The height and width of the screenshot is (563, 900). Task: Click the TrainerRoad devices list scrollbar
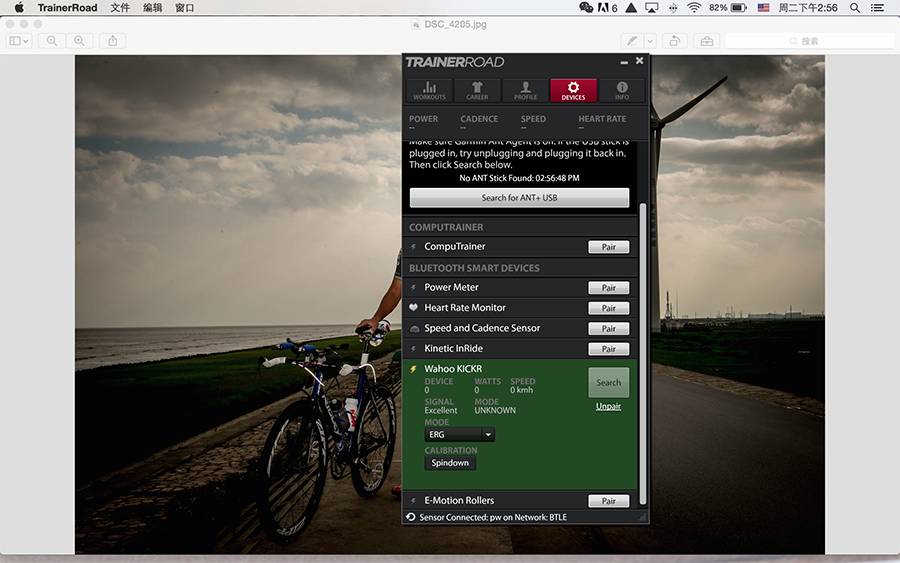click(x=643, y=354)
